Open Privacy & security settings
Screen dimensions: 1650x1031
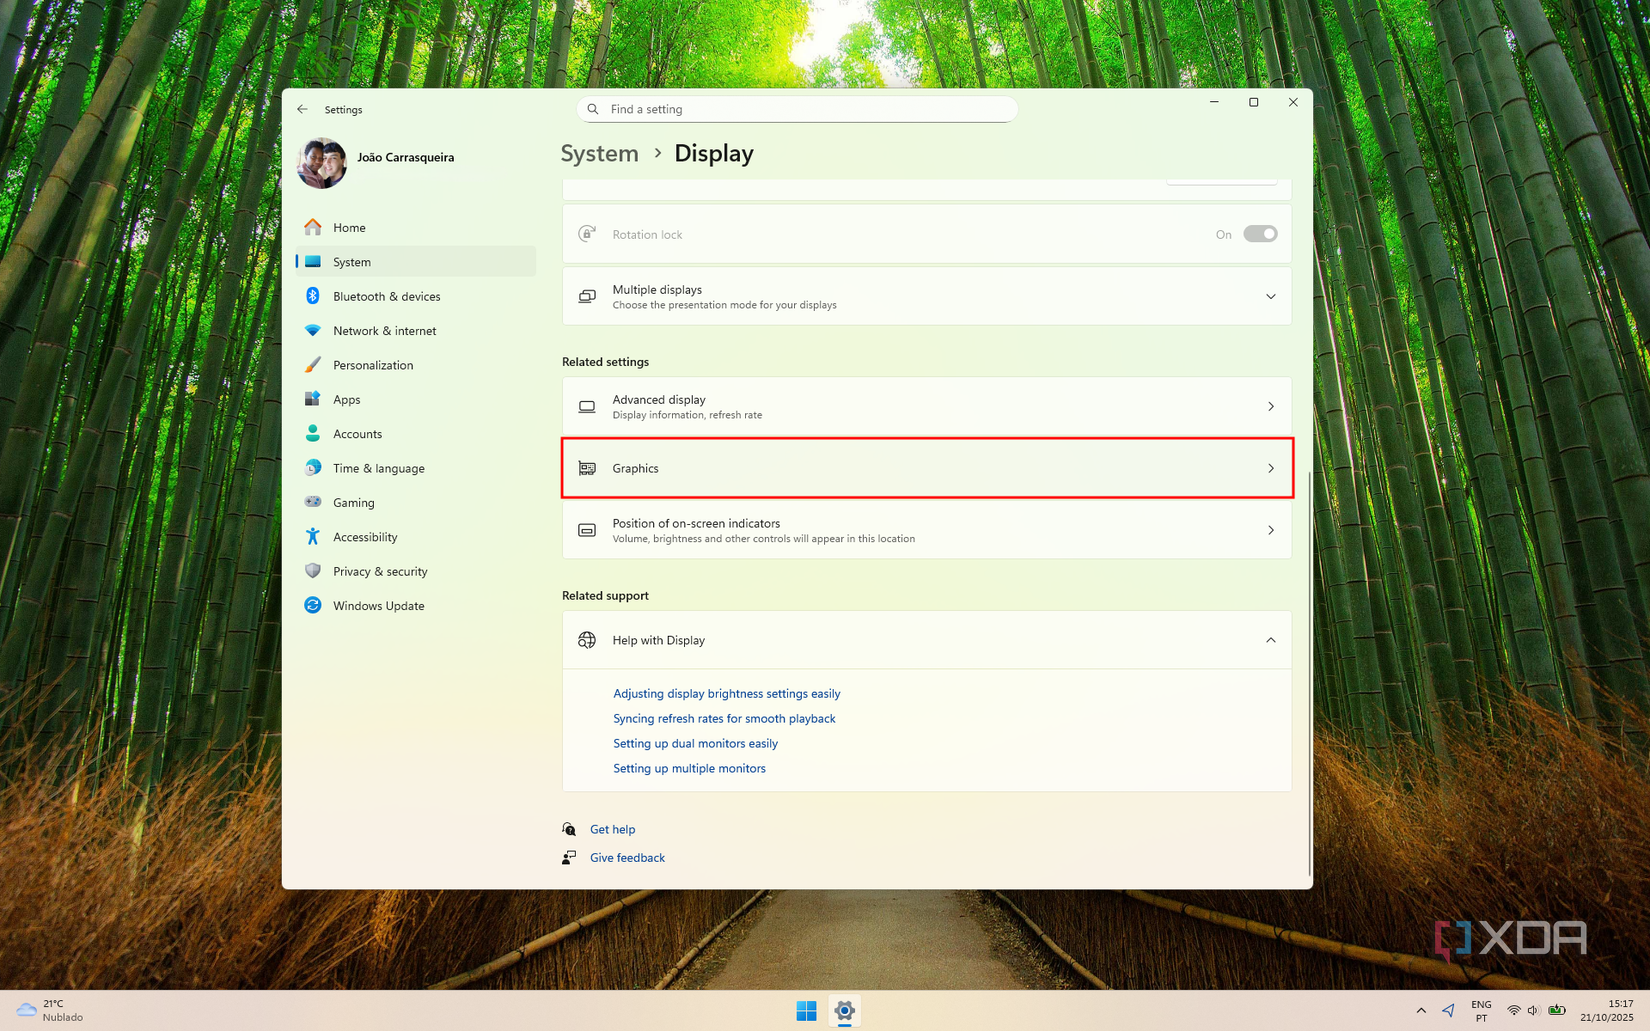[381, 571]
